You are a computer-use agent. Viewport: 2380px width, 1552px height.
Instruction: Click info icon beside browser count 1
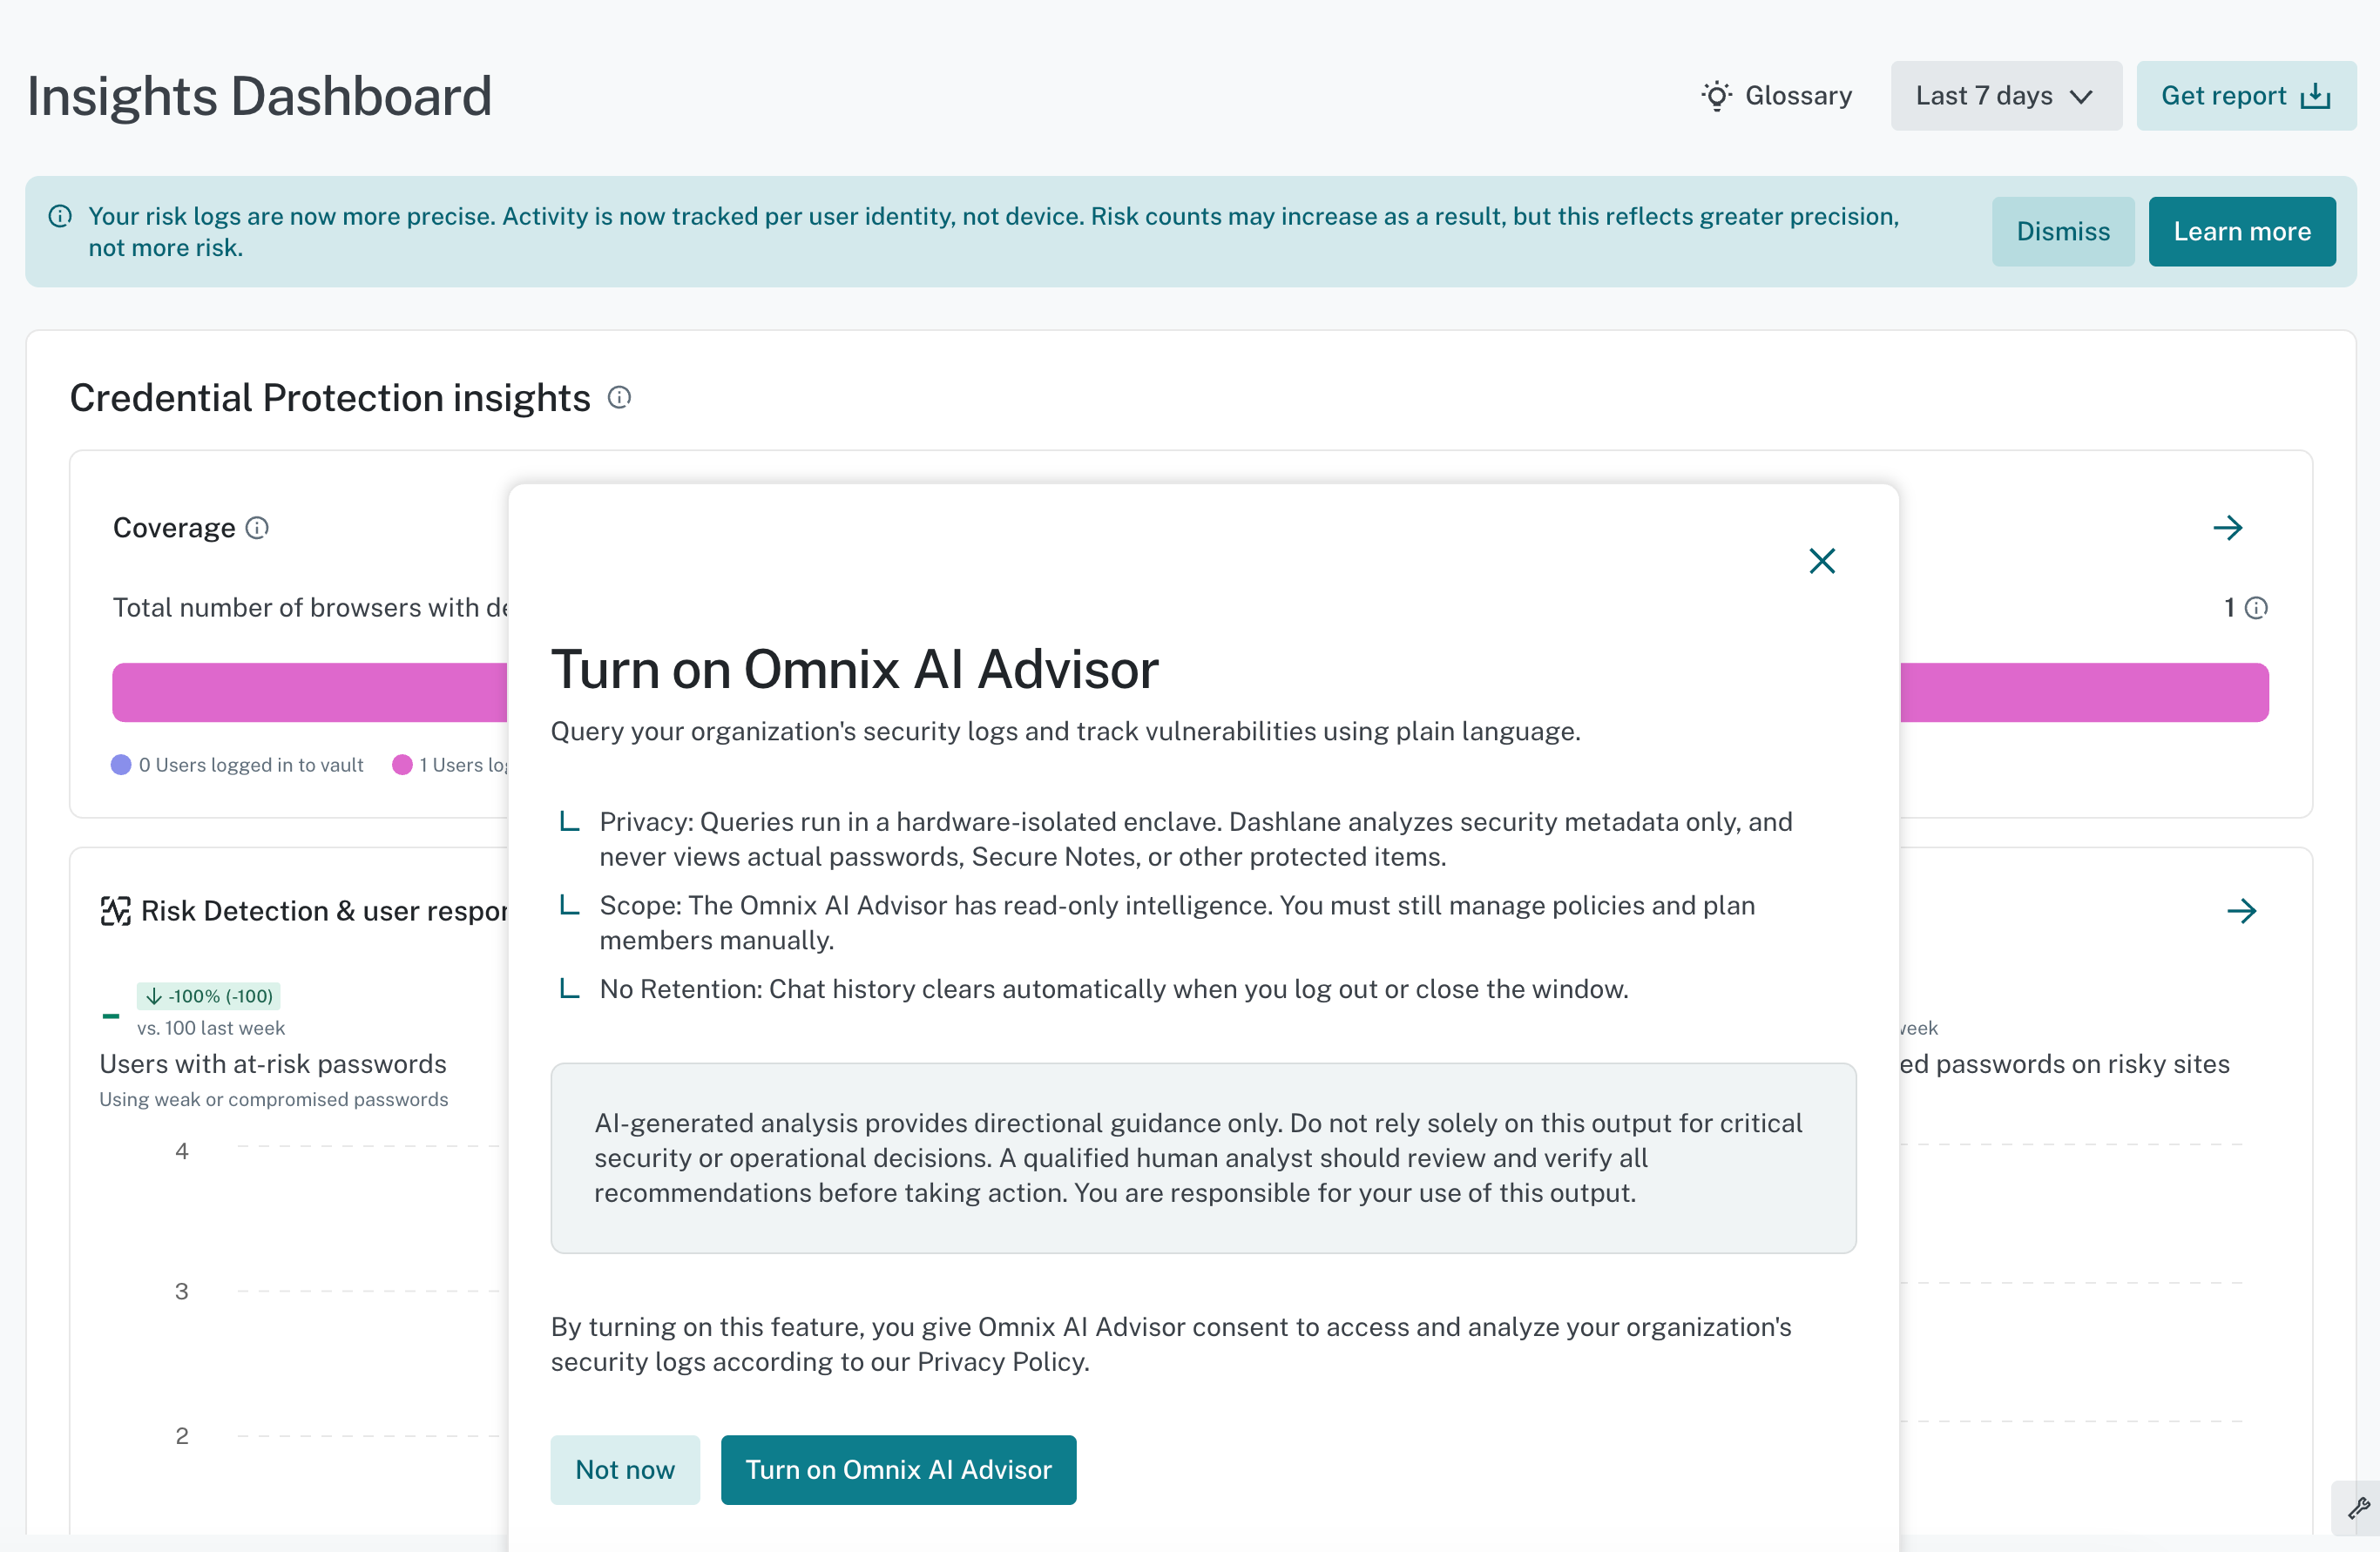tap(2256, 608)
